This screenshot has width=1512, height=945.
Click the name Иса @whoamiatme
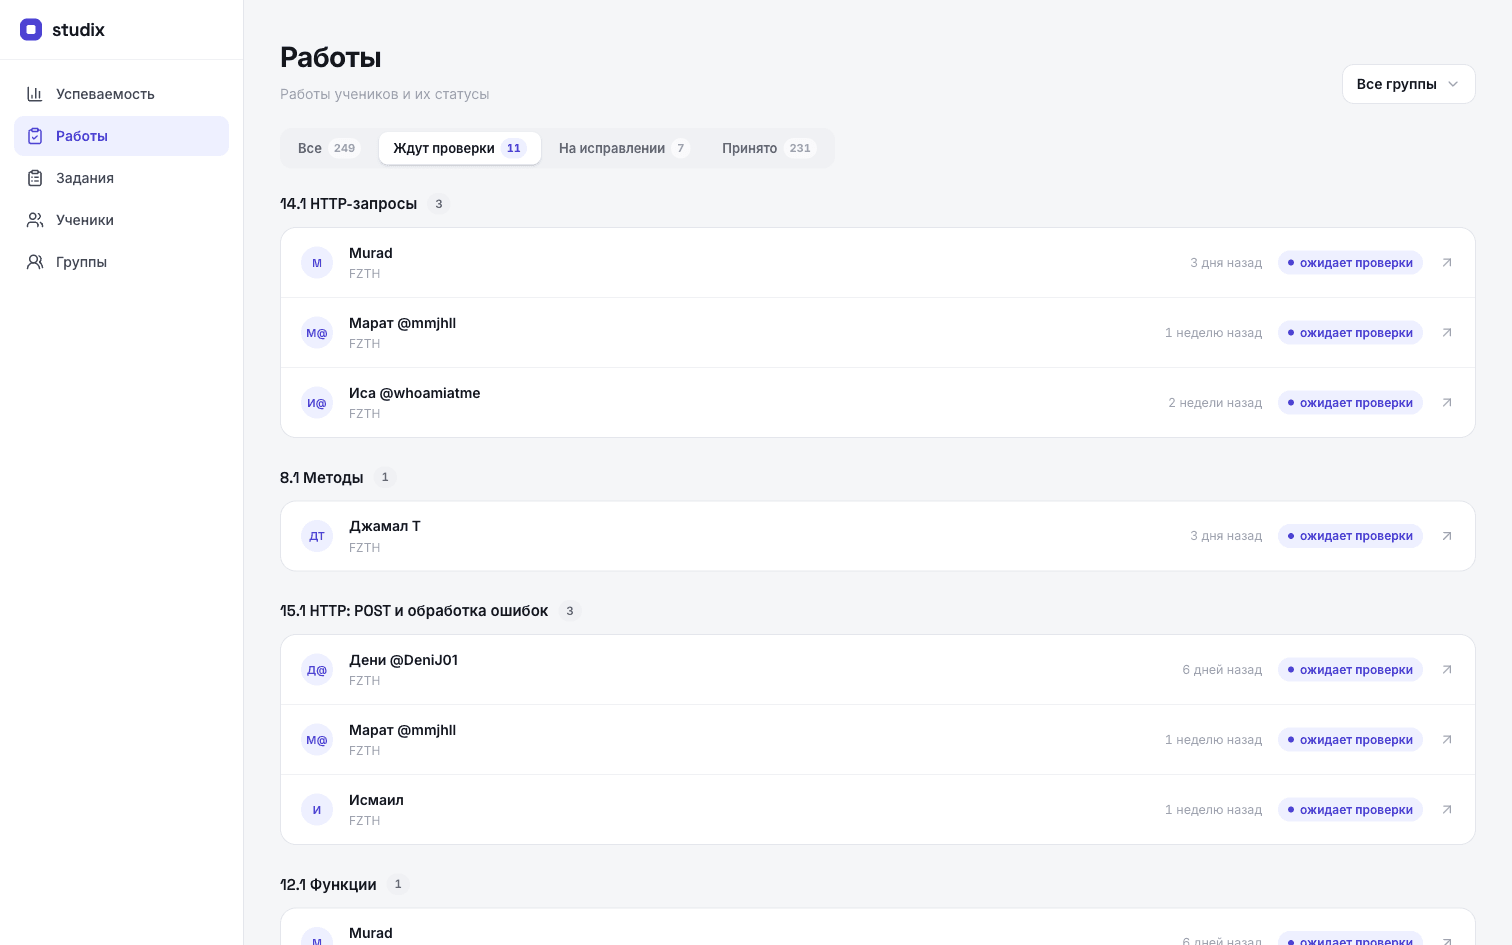click(x=414, y=393)
